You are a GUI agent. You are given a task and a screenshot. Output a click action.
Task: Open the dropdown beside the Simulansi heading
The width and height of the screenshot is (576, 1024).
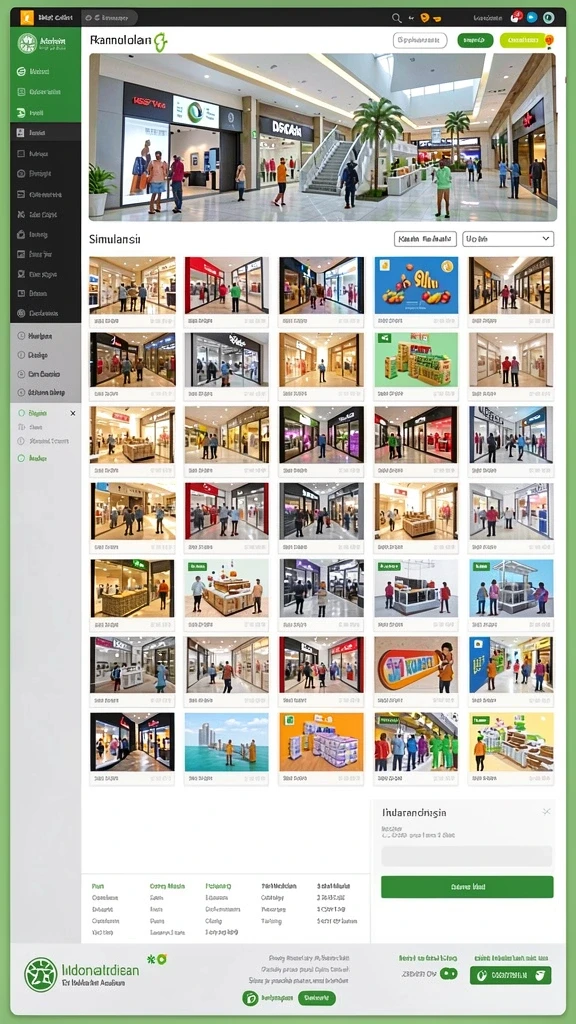click(x=508, y=239)
